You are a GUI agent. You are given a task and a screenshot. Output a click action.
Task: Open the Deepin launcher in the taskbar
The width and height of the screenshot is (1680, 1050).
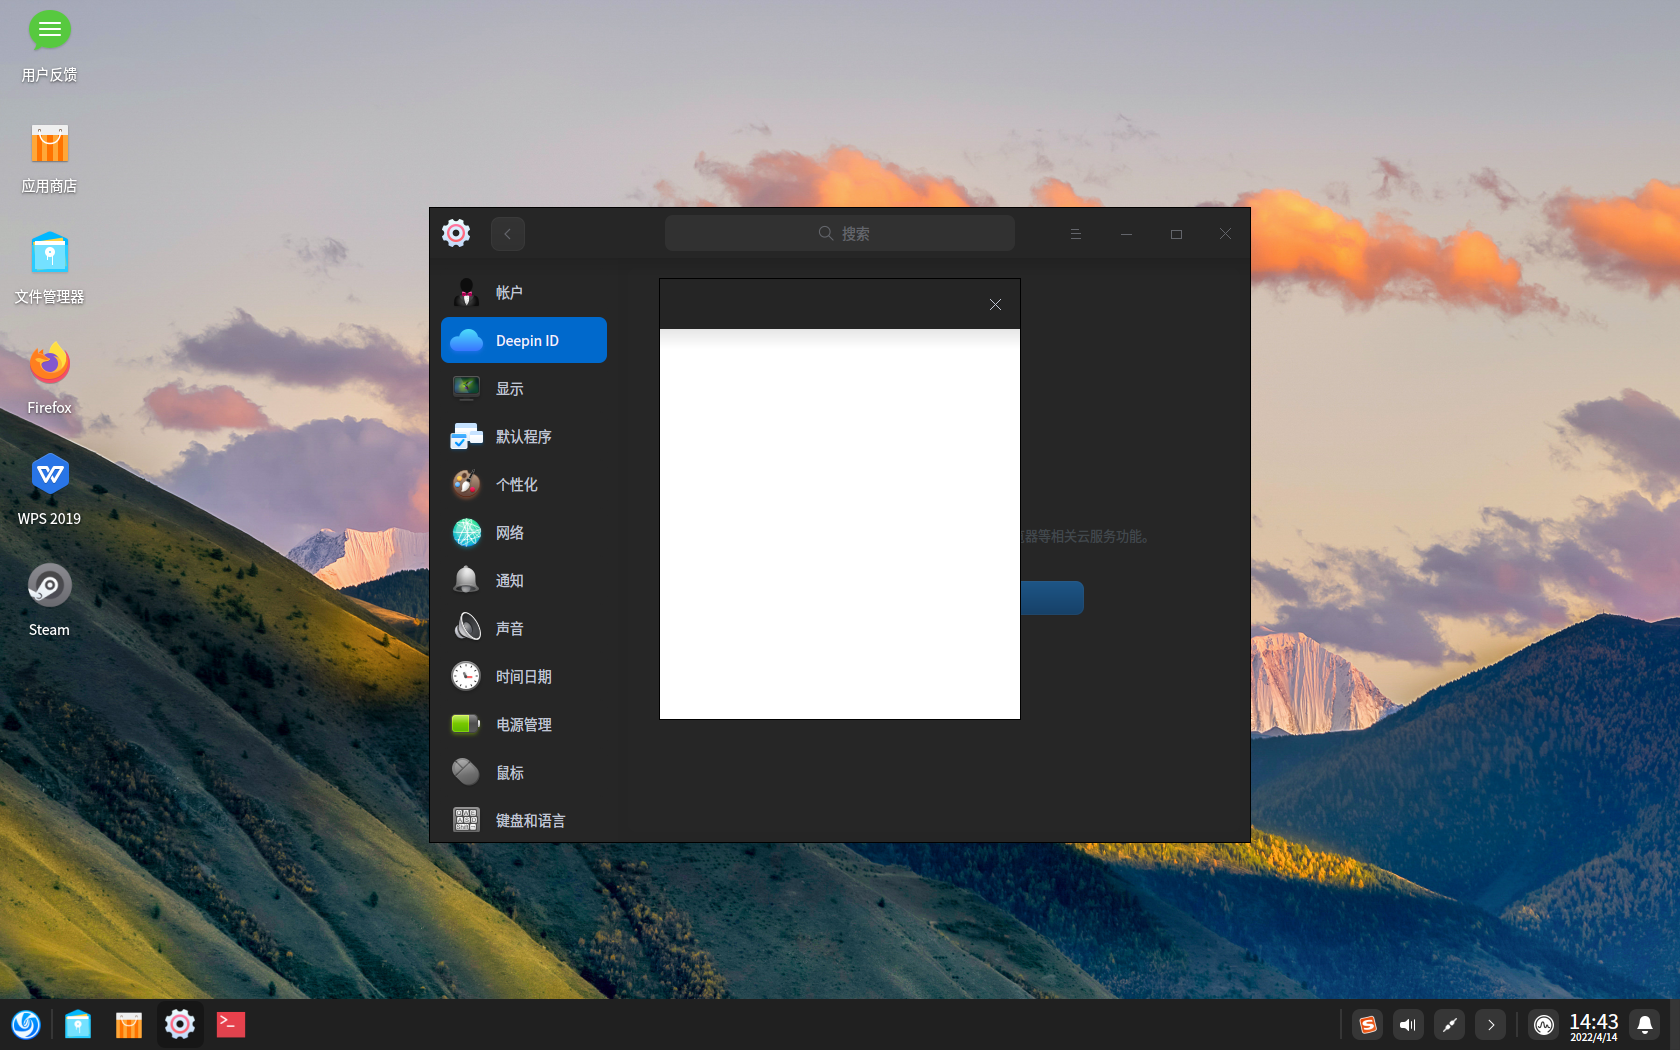click(x=26, y=1025)
